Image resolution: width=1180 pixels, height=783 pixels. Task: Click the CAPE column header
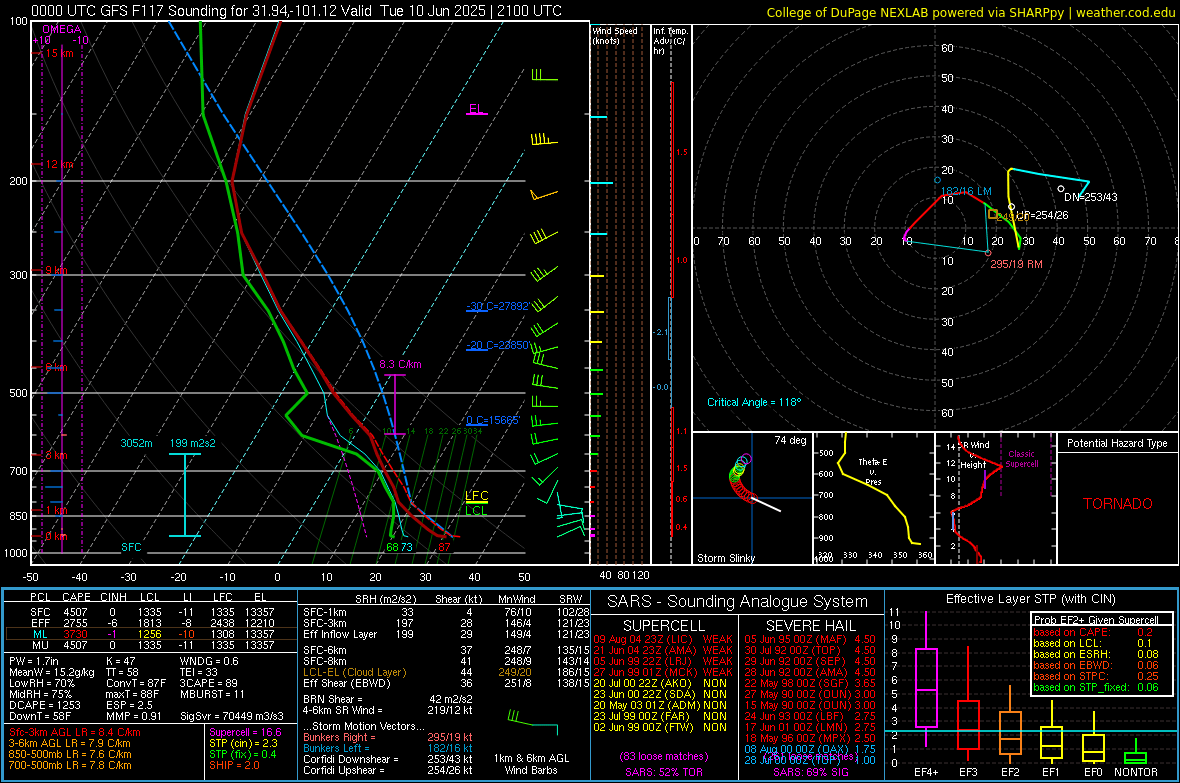(x=76, y=598)
